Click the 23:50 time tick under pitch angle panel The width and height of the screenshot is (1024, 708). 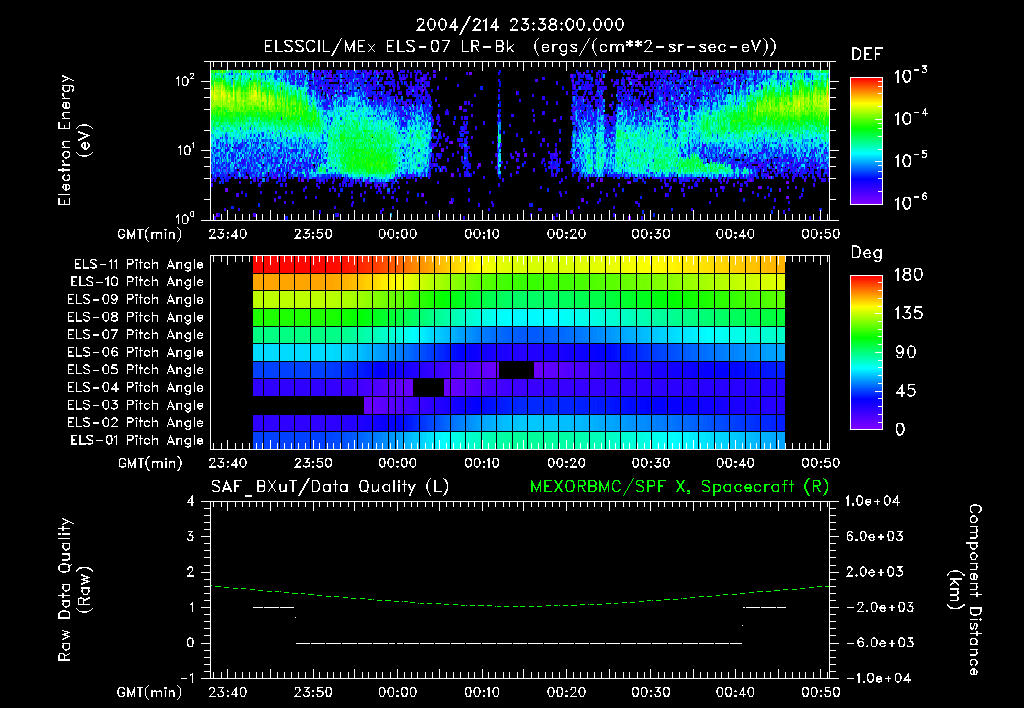click(313, 463)
